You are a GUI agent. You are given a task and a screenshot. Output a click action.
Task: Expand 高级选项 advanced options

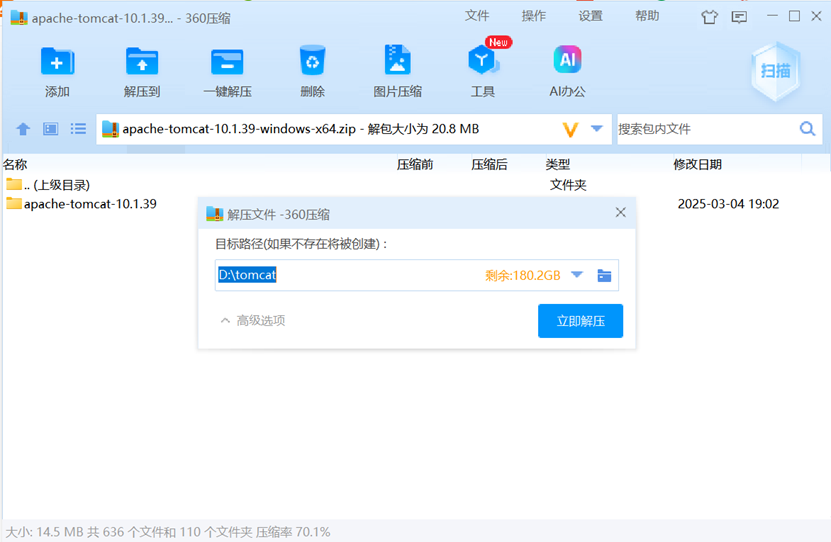click(253, 321)
